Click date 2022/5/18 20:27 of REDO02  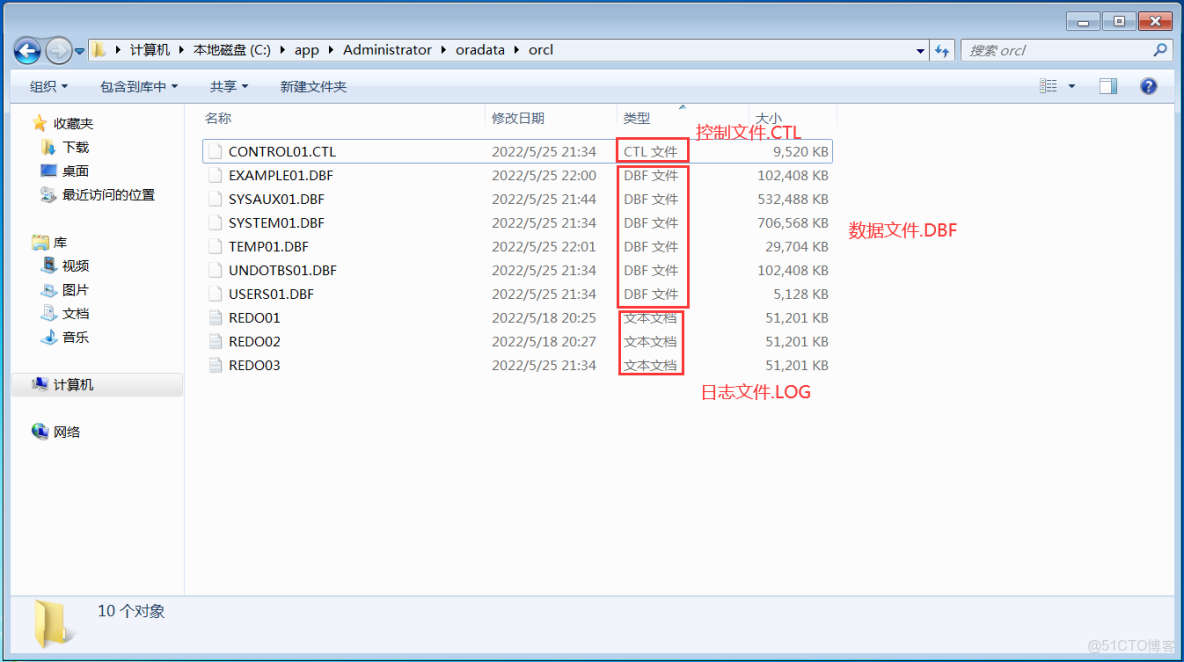544,342
